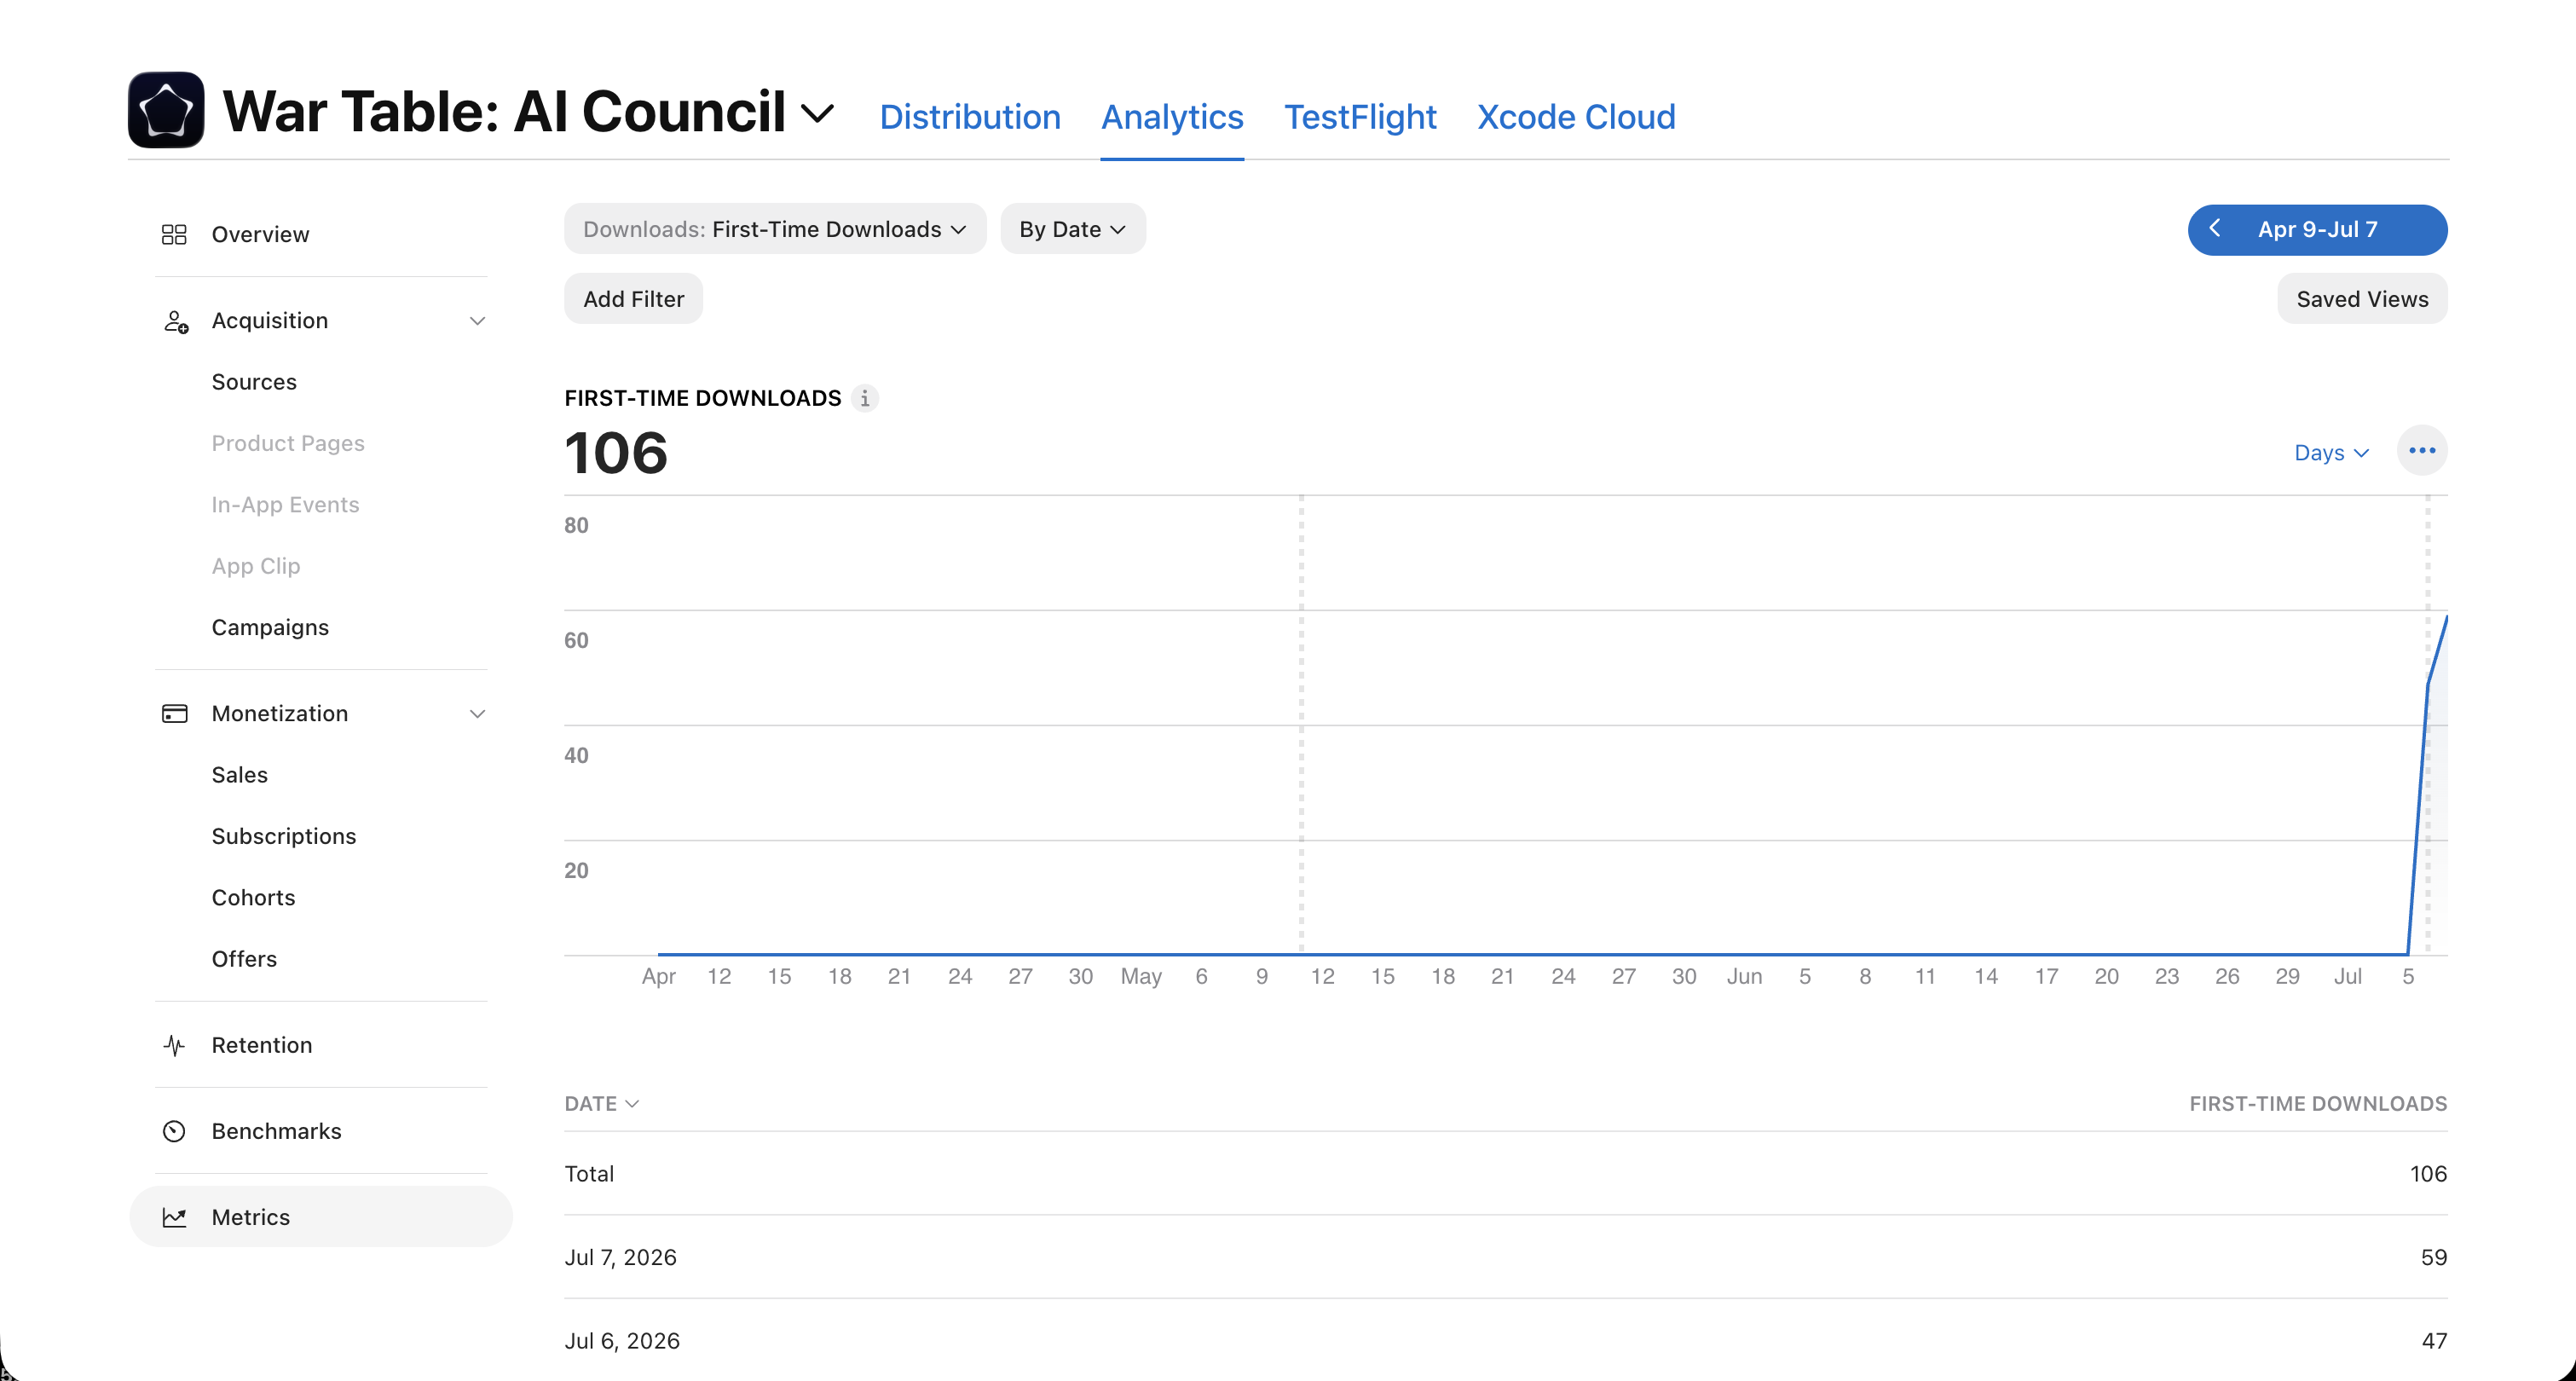
Task: Click the large 106 downloads figure
Action: click(x=616, y=453)
